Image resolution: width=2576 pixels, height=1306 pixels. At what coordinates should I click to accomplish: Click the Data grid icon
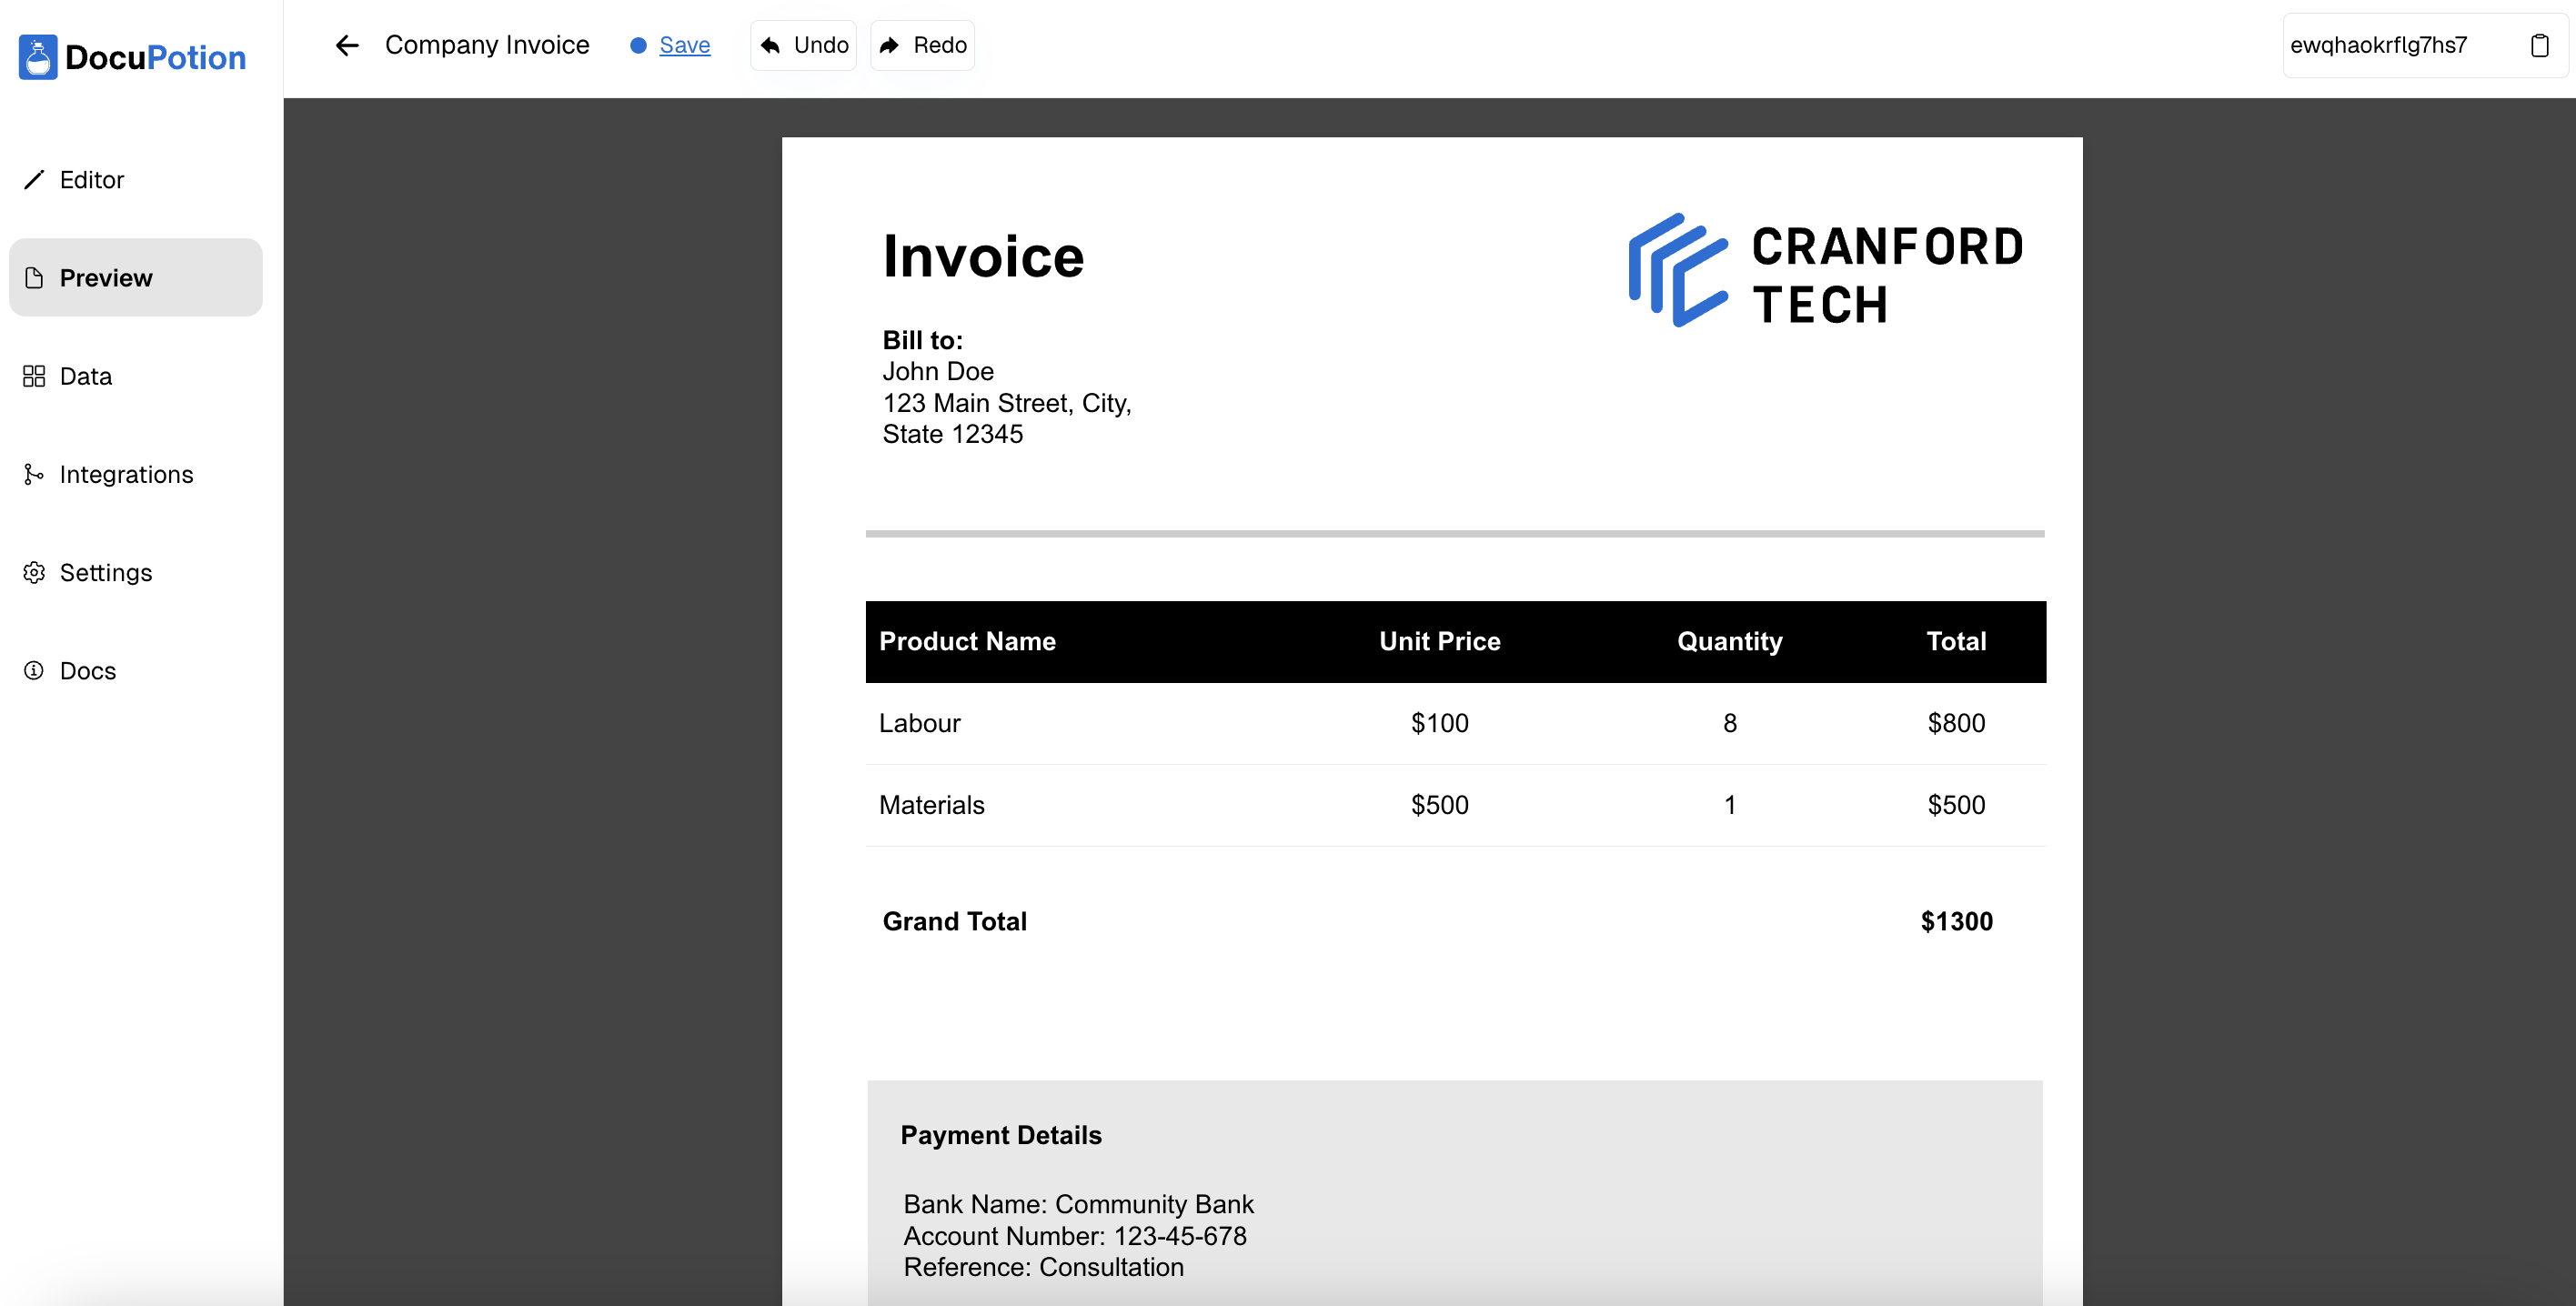tap(34, 376)
